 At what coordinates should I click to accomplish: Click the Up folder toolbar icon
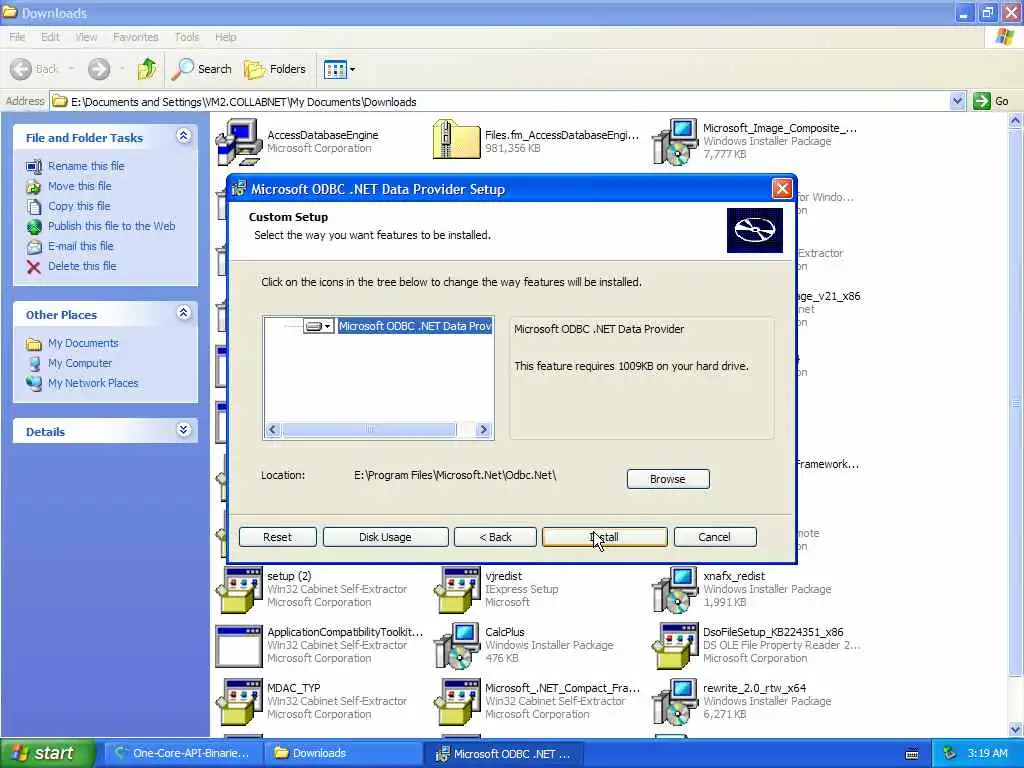click(x=147, y=69)
